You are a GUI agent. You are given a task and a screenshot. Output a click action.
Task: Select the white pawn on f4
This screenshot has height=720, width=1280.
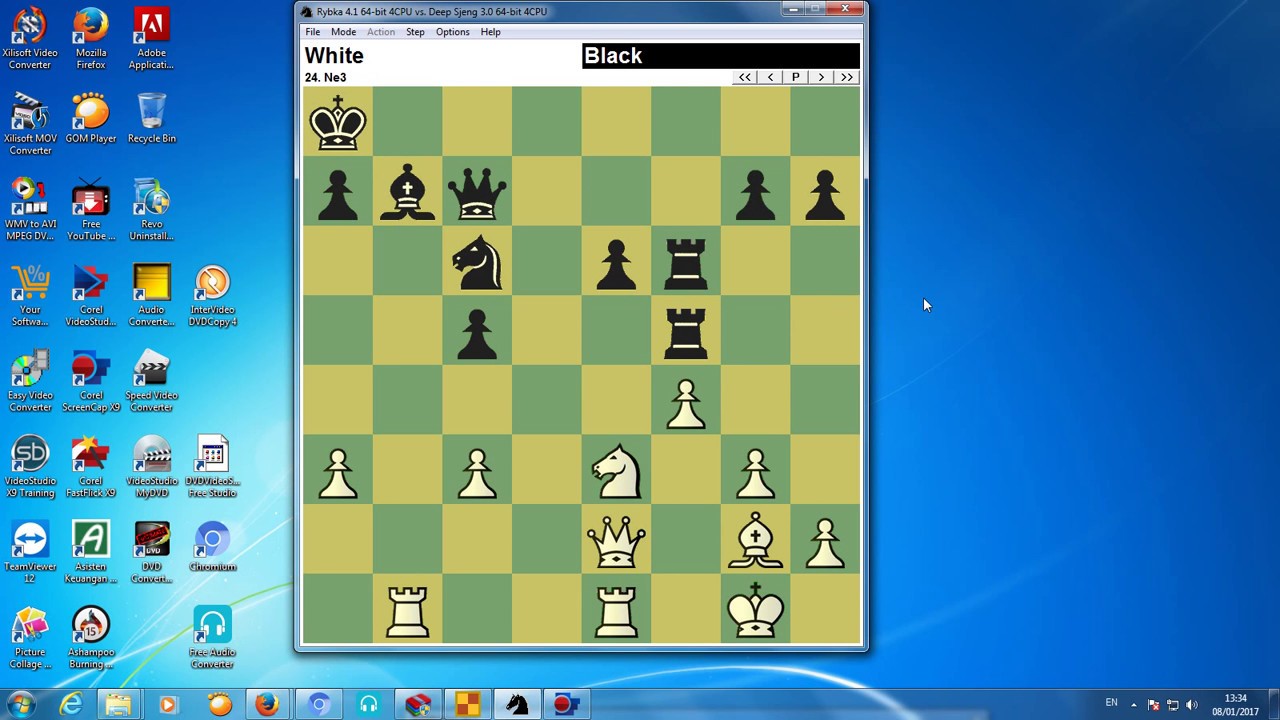click(x=686, y=404)
